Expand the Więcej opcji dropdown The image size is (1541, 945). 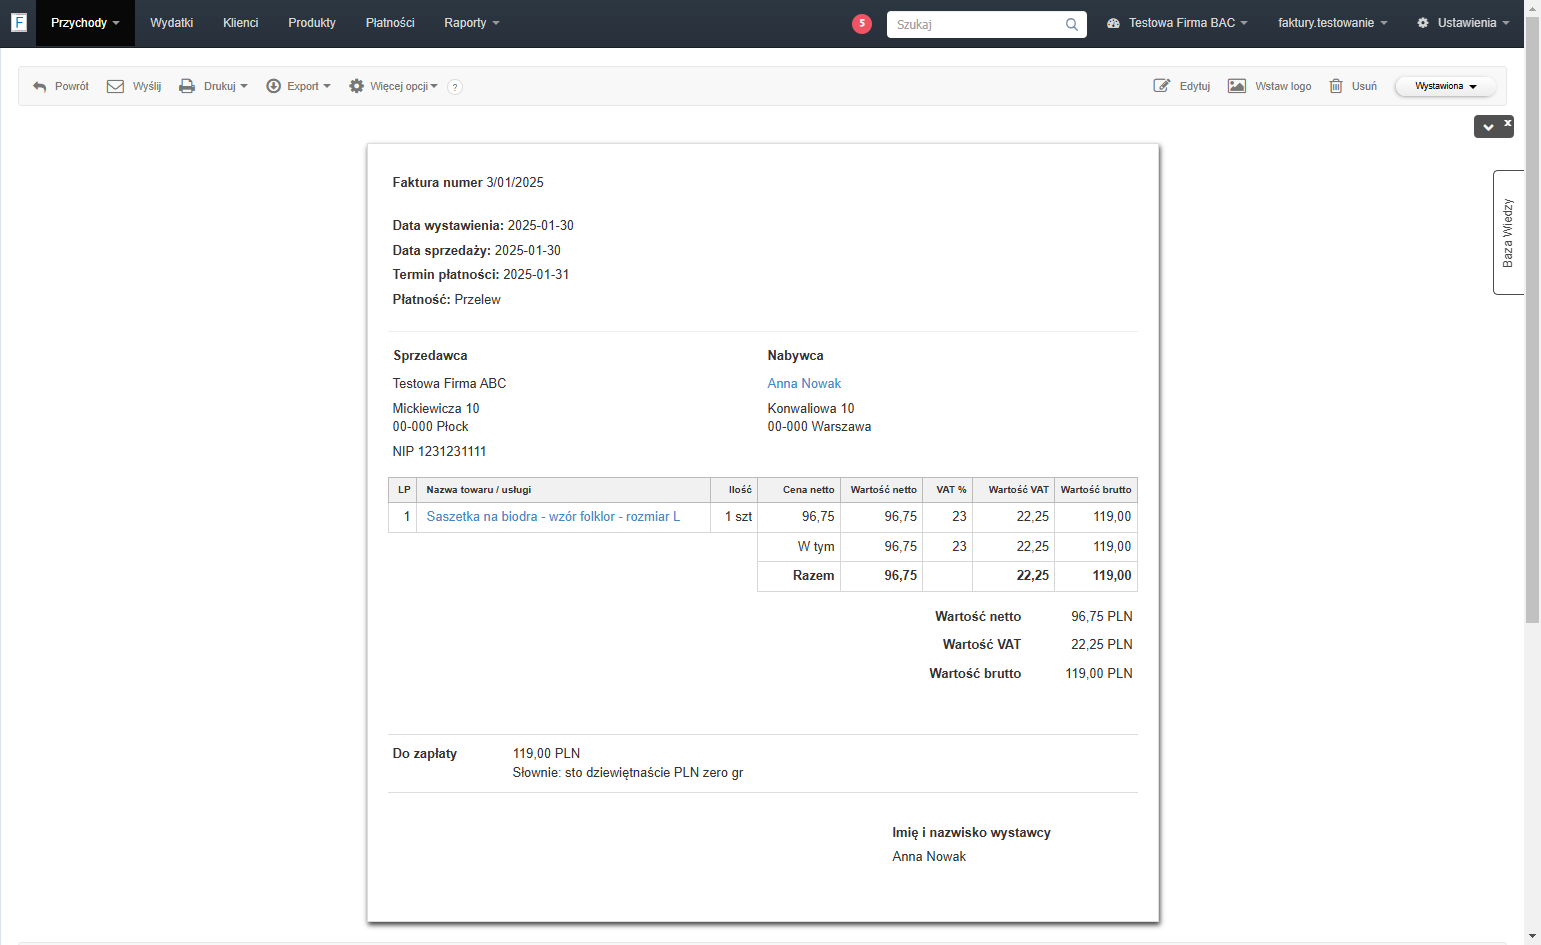tap(393, 86)
